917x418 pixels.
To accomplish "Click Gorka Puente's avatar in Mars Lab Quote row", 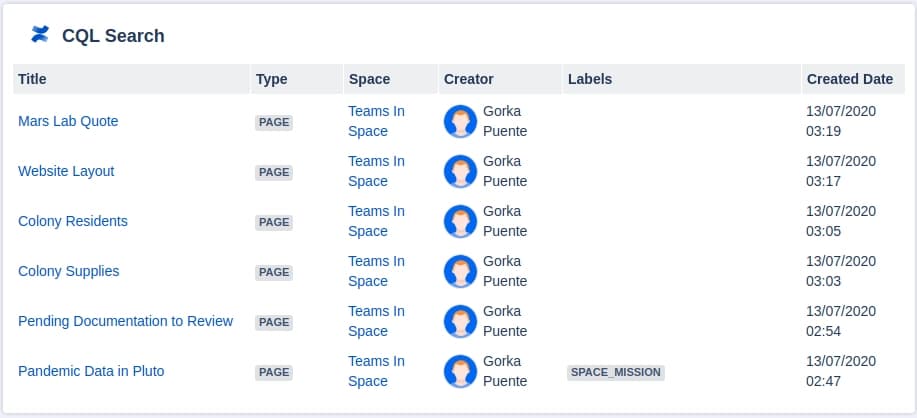I will pos(460,122).
